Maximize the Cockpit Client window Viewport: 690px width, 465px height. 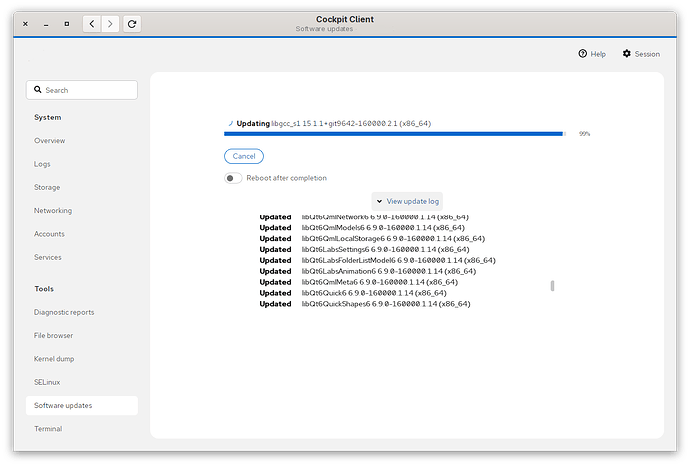coord(67,24)
